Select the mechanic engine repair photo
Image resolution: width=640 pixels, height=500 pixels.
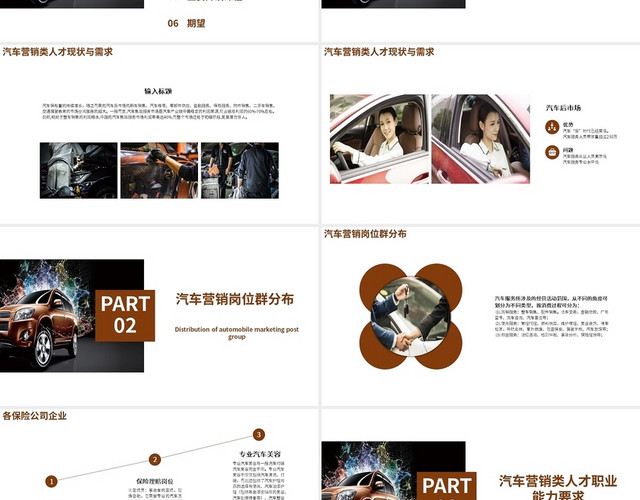78,171
